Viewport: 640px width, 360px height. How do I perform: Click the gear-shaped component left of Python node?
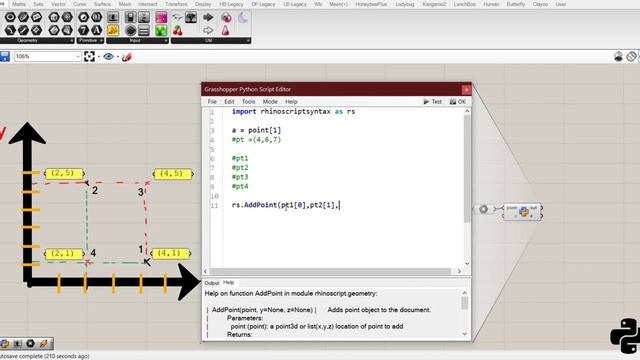(483, 209)
